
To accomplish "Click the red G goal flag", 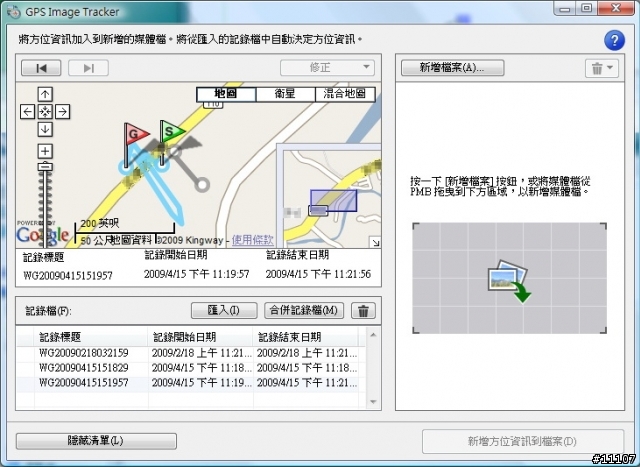I will pyautogui.click(x=135, y=135).
